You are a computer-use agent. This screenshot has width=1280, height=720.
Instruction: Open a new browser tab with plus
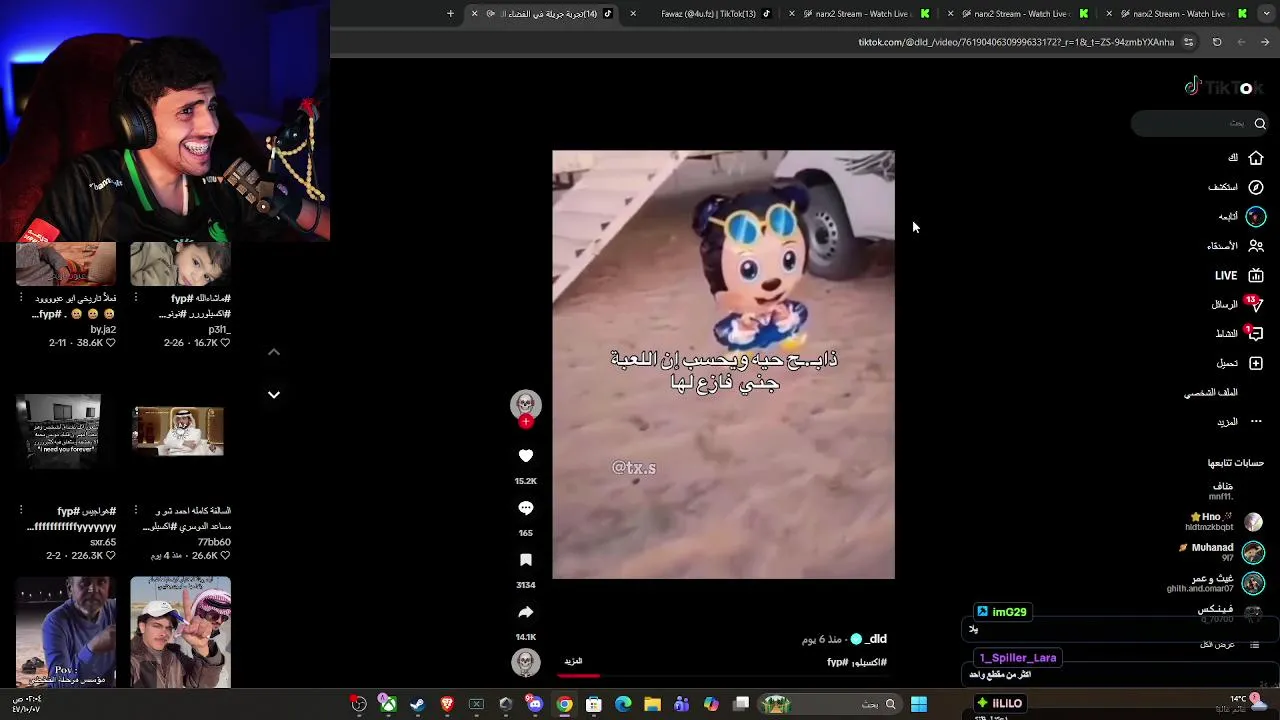click(x=450, y=13)
